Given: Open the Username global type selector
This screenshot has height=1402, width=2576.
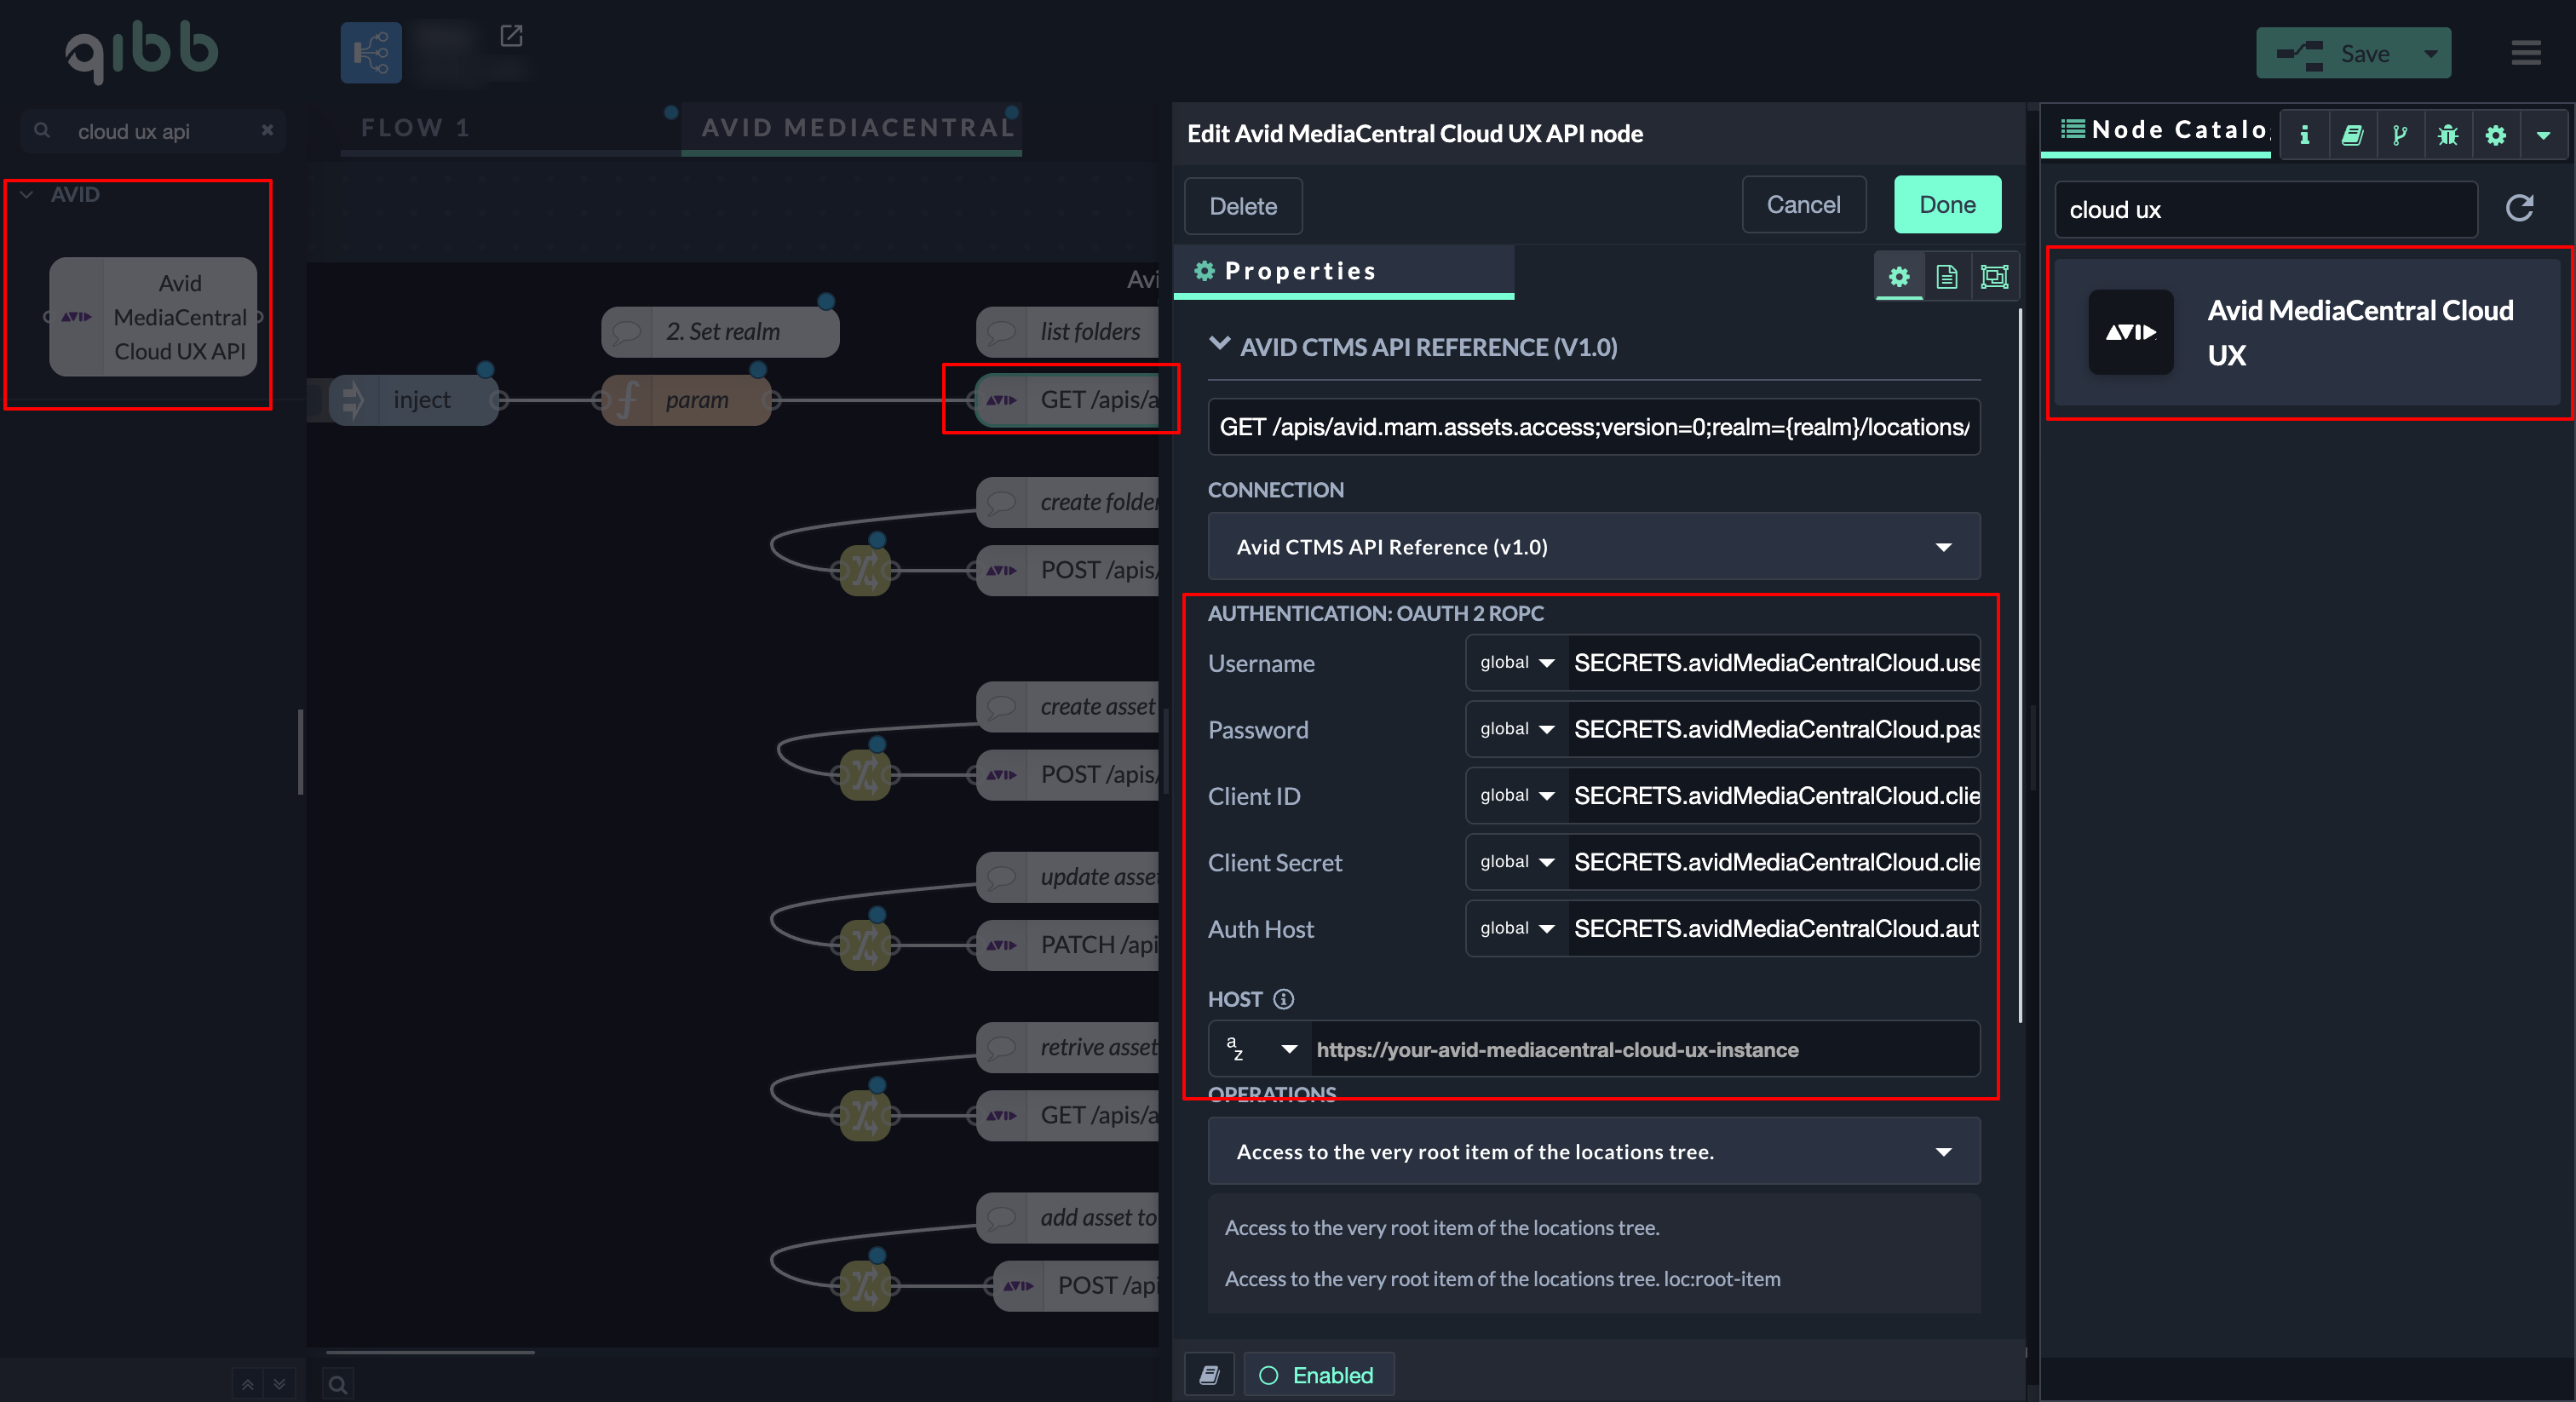Looking at the screenshot, I should [x=1516, y=662].
